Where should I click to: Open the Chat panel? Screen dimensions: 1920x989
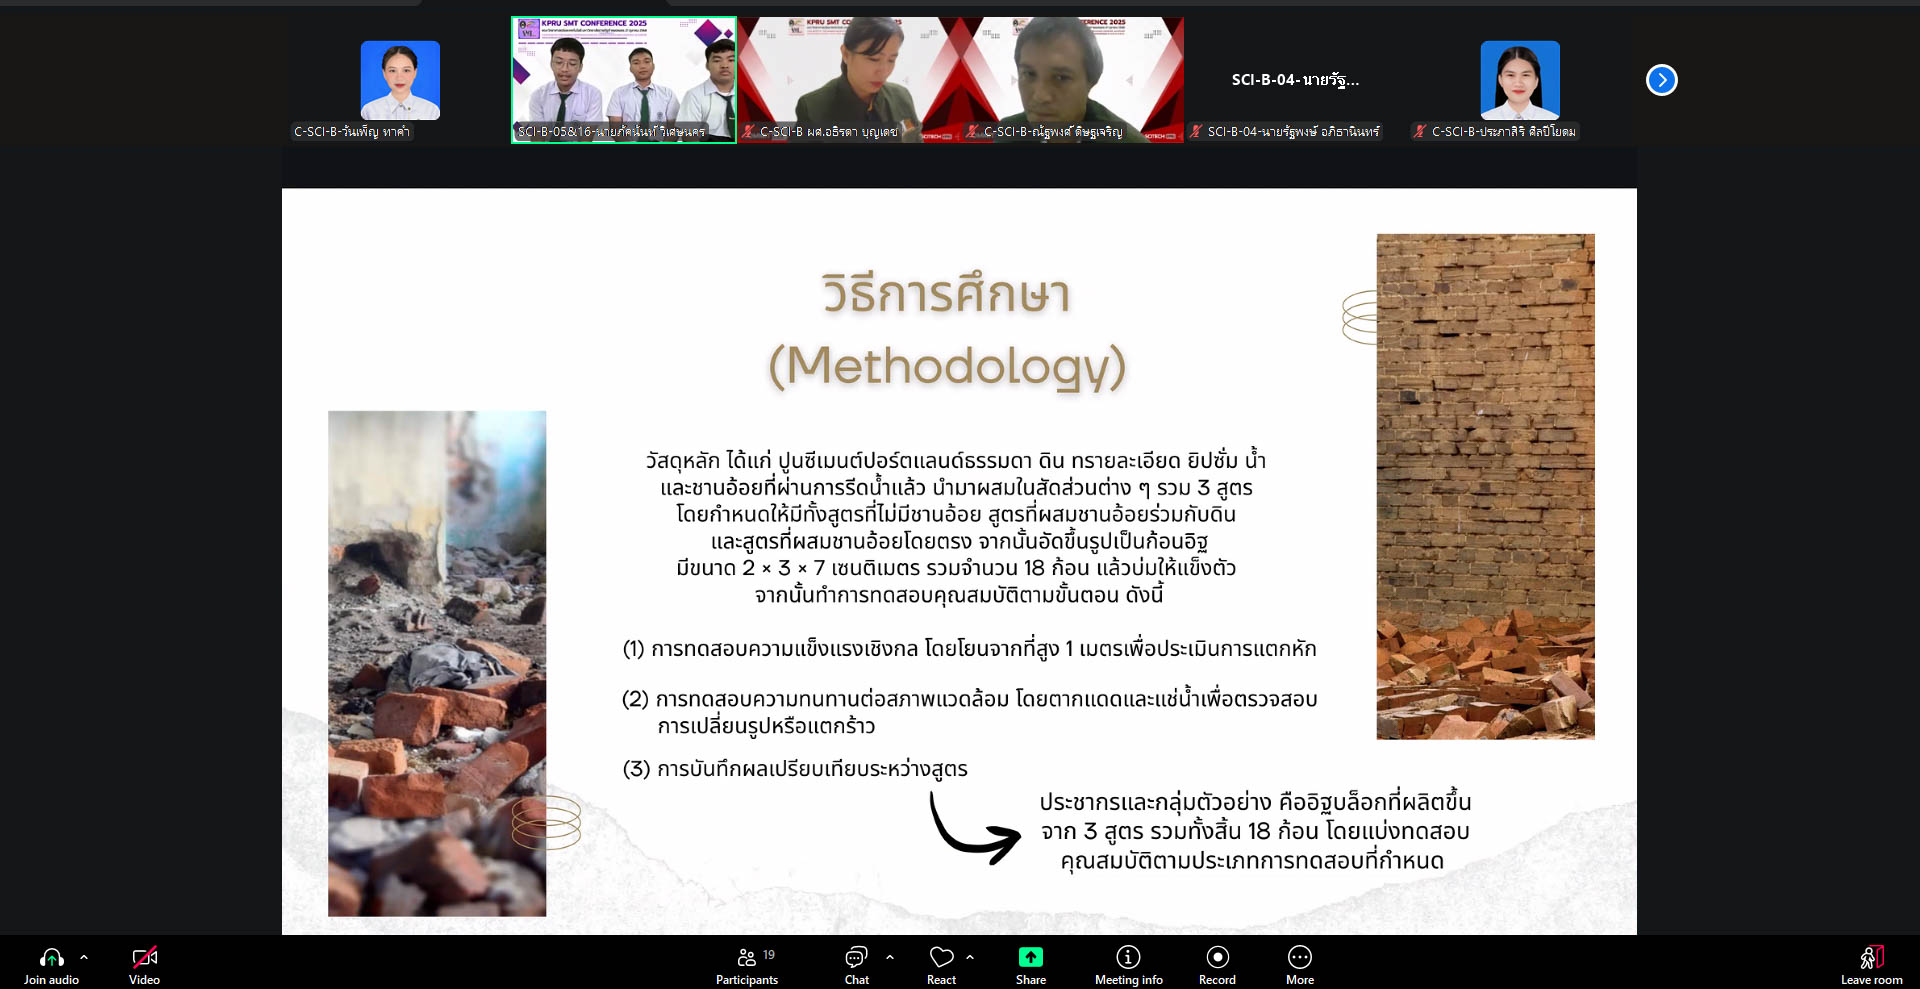pyautogui.click(x=856, y=958)
